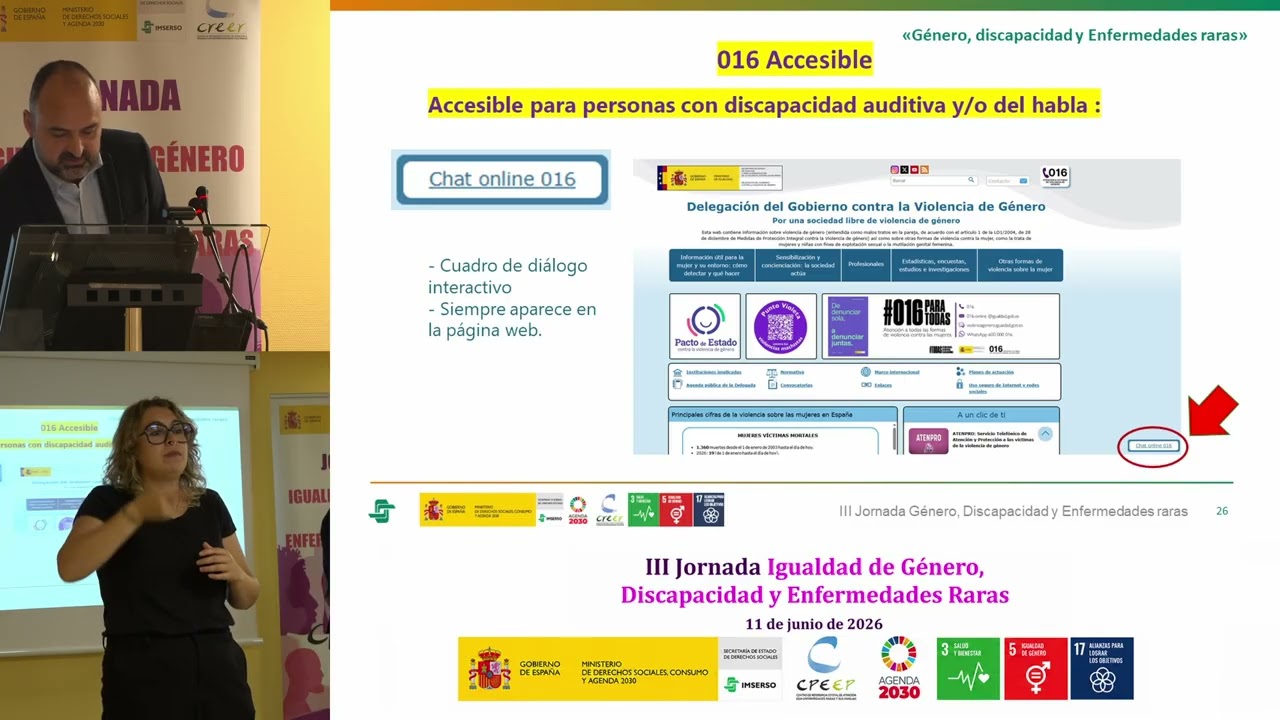Follow the Planes de actuación link
The height and width of the screenshot is (720, 1280).
(x=991, y=372)
